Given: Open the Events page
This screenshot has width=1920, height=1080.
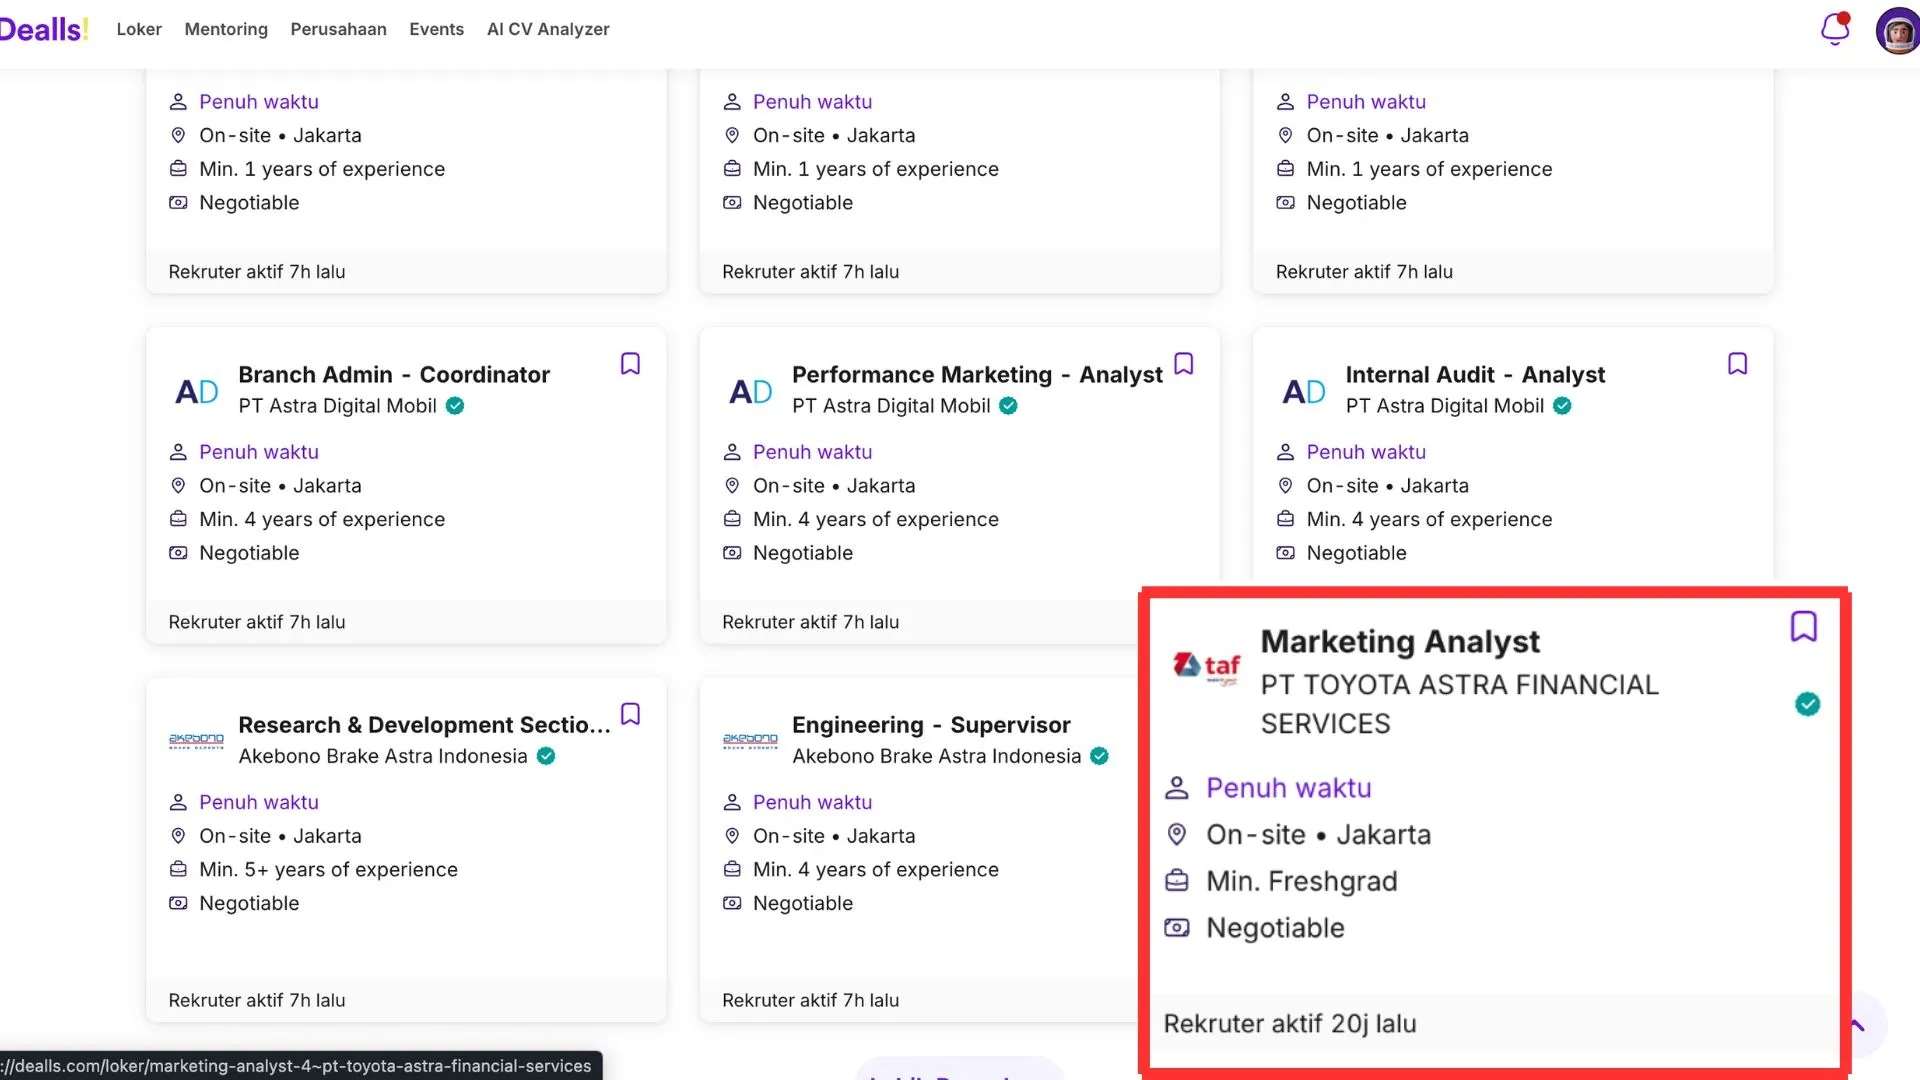Looking at the screenshot, I should tap(436, 29).
